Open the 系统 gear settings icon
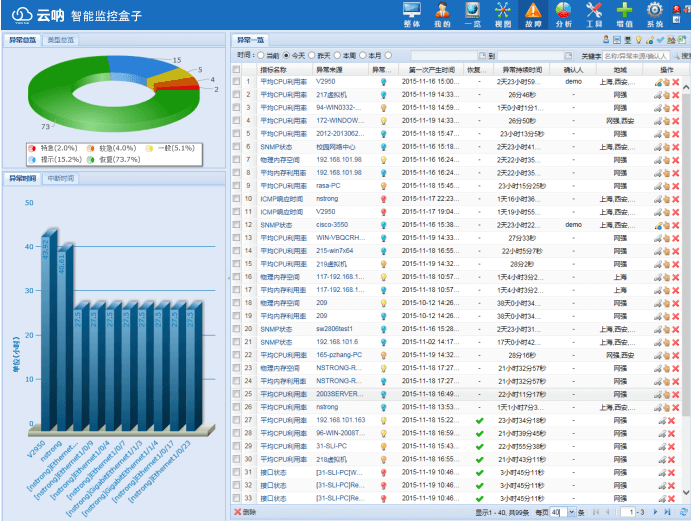 655,12
